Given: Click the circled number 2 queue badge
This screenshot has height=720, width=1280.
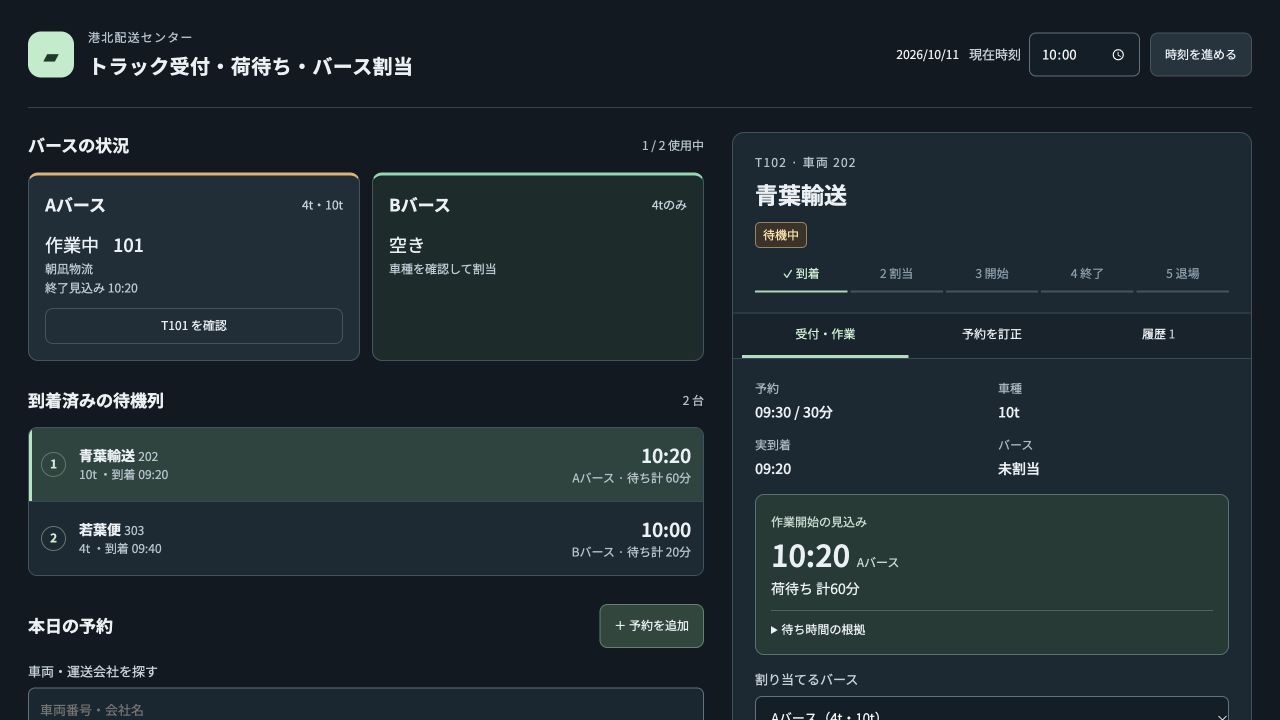Looking at the screenshot, I should [53, 538].
